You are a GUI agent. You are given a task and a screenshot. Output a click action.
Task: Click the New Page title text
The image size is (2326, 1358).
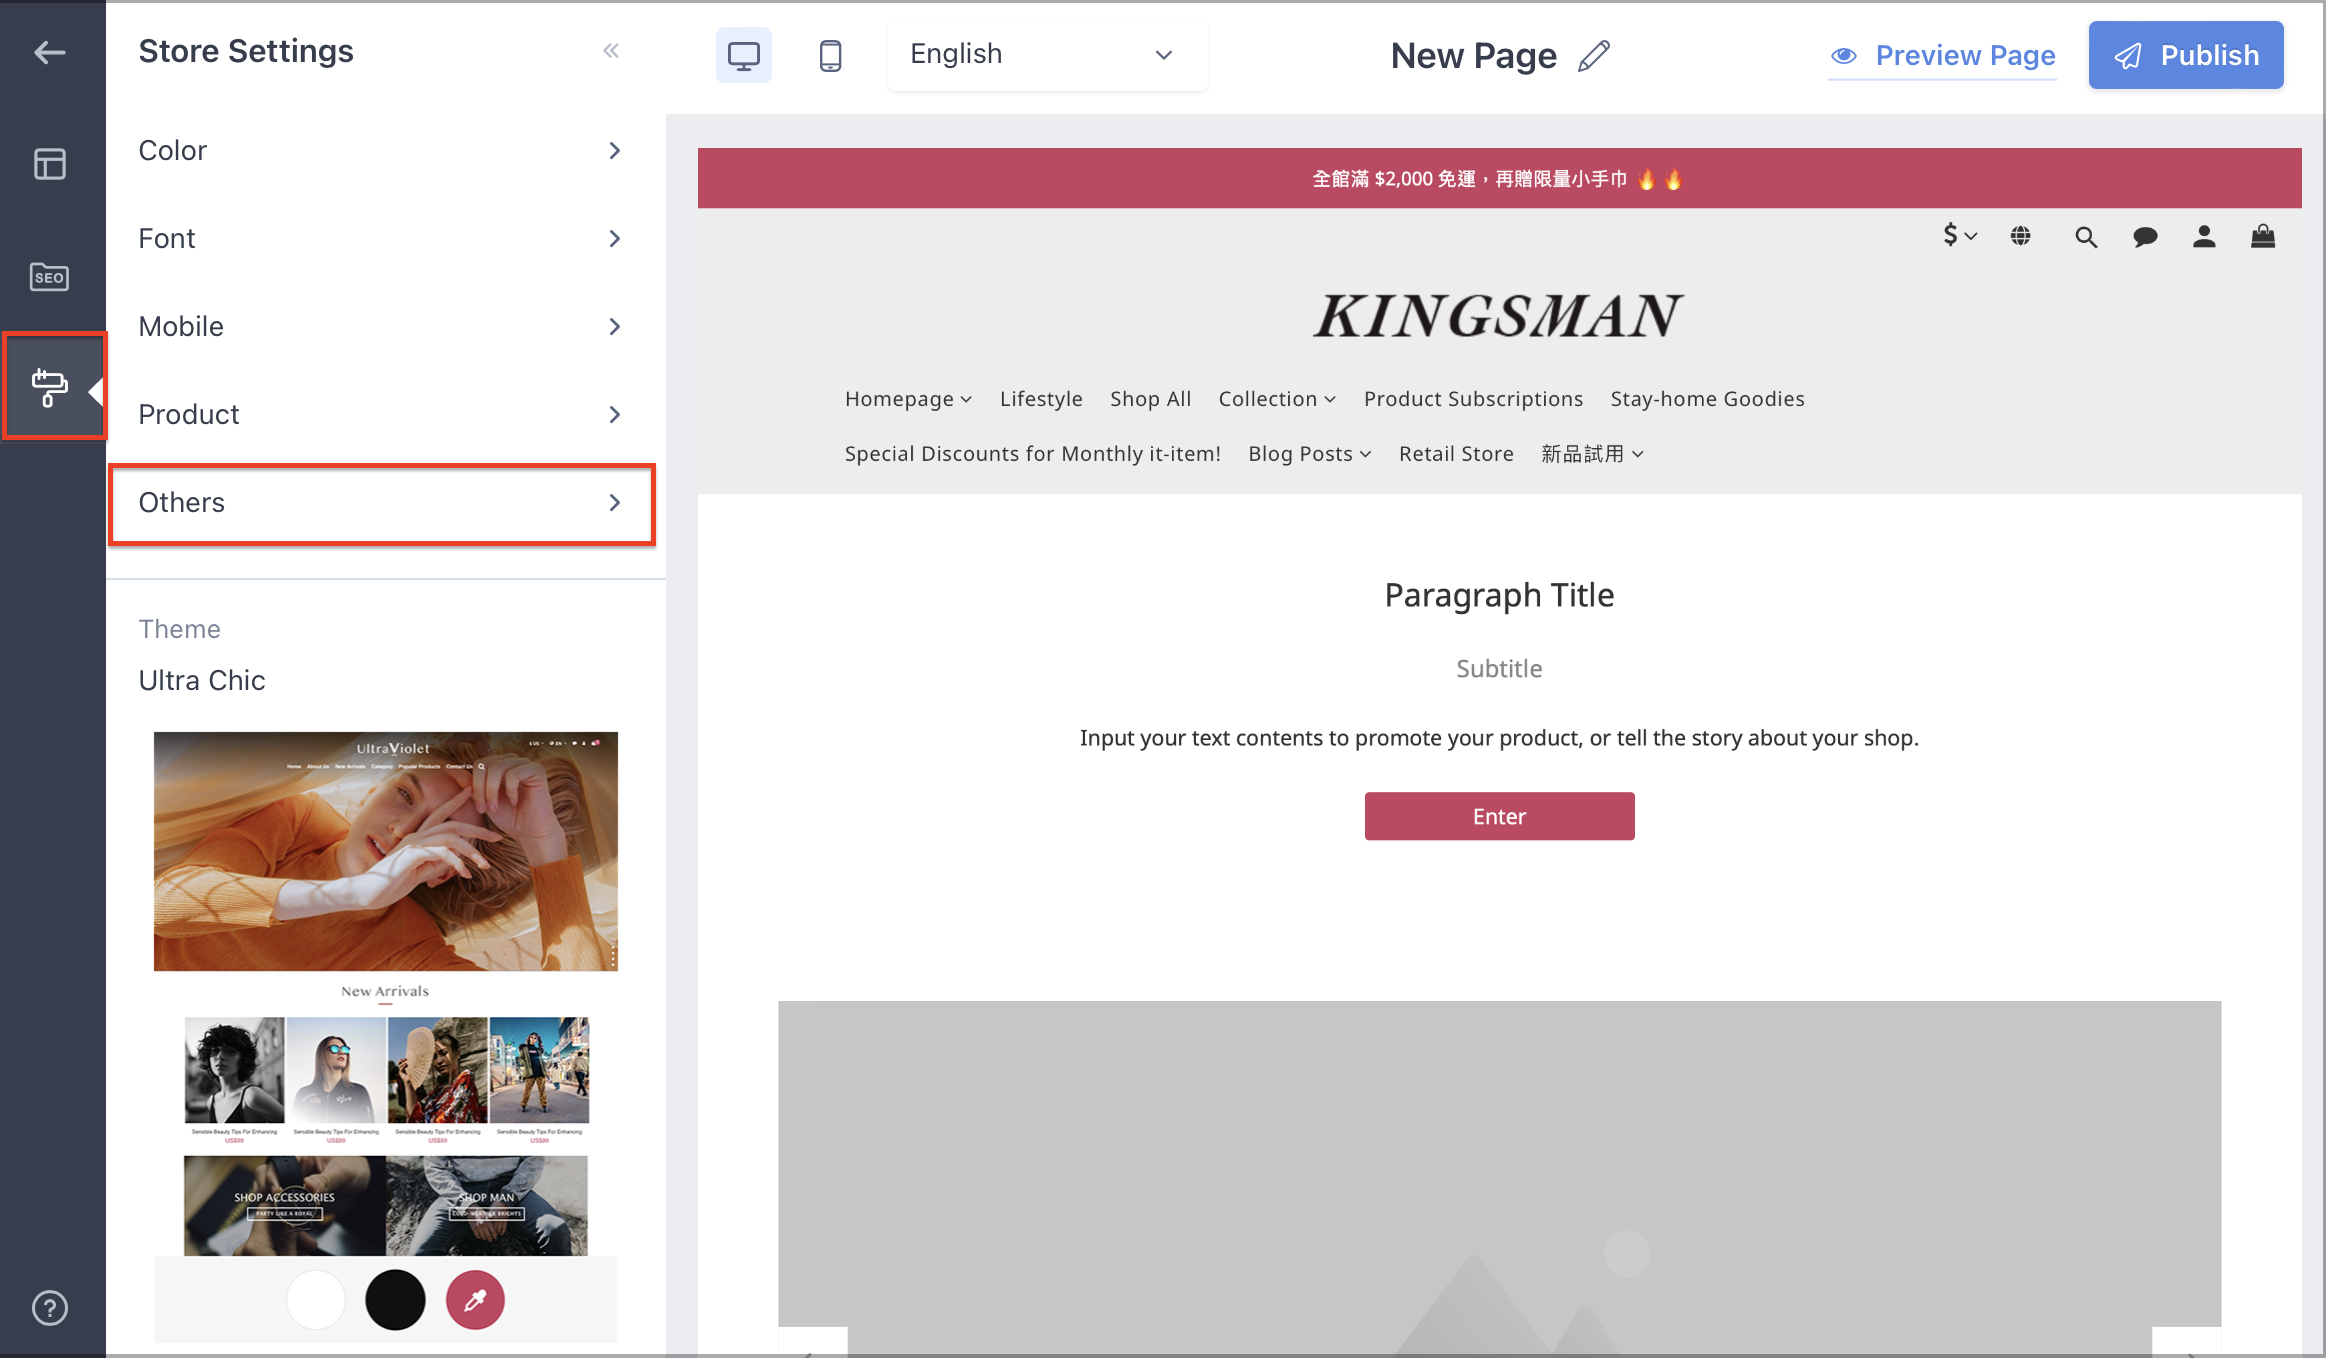coord(1473,56)
